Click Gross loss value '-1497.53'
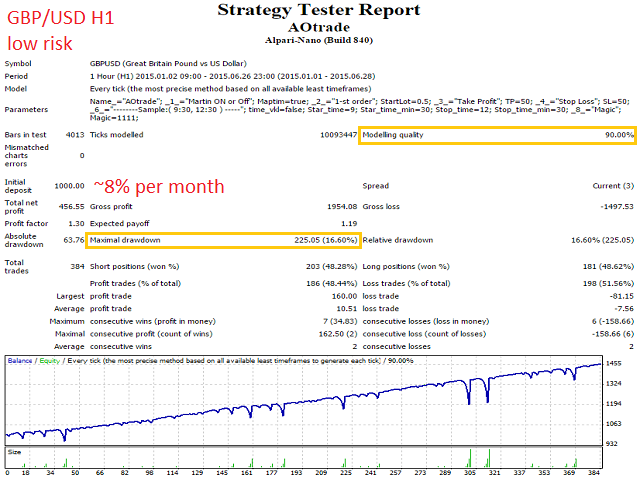The width and height of the screenshot is (640, 480). click(617, 207)
